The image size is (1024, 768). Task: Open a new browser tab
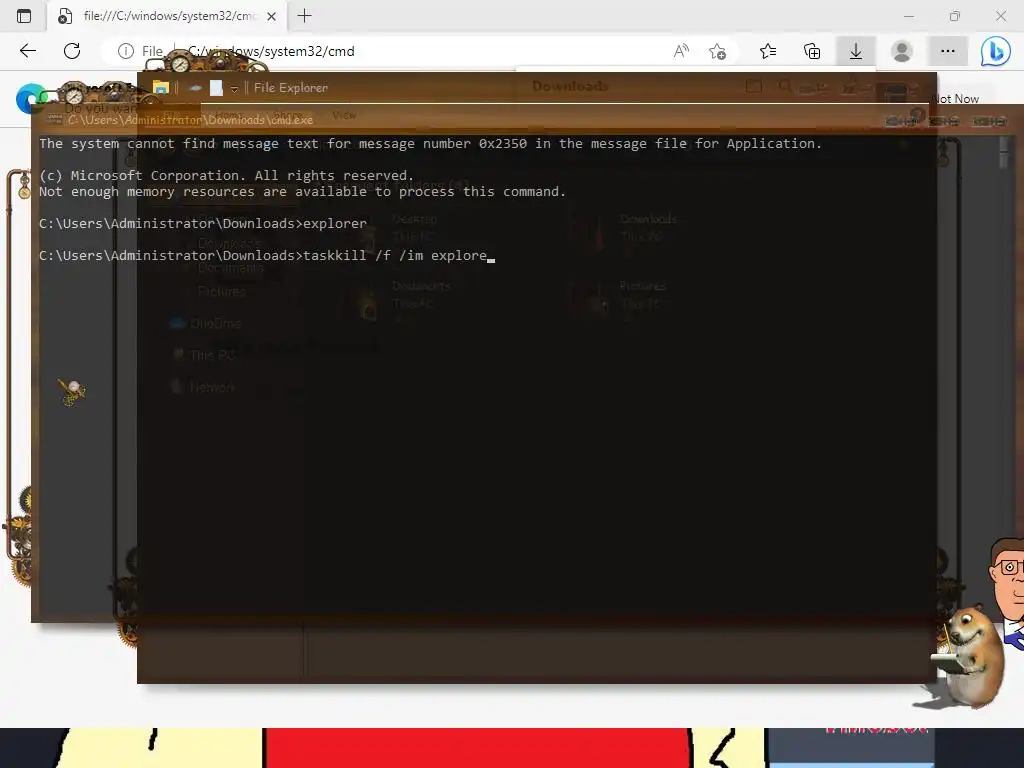(304, 16)
